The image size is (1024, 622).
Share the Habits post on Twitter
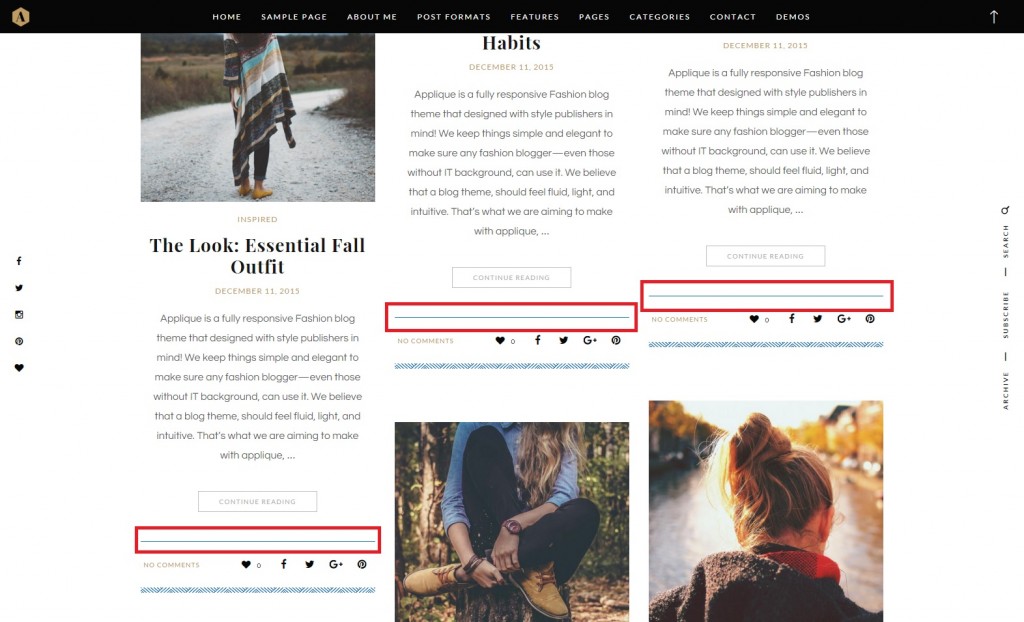(x=564, y=340)
